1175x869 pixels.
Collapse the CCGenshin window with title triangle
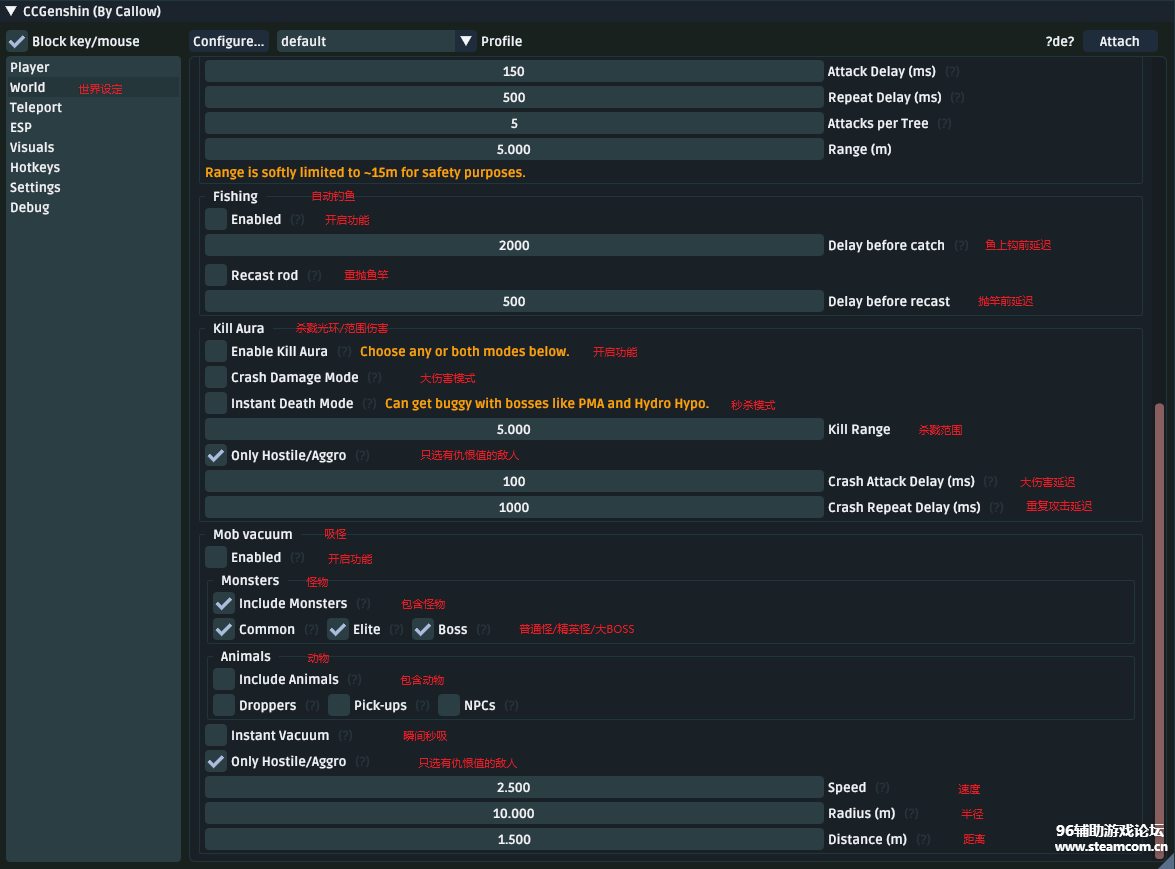click(11, 12)
